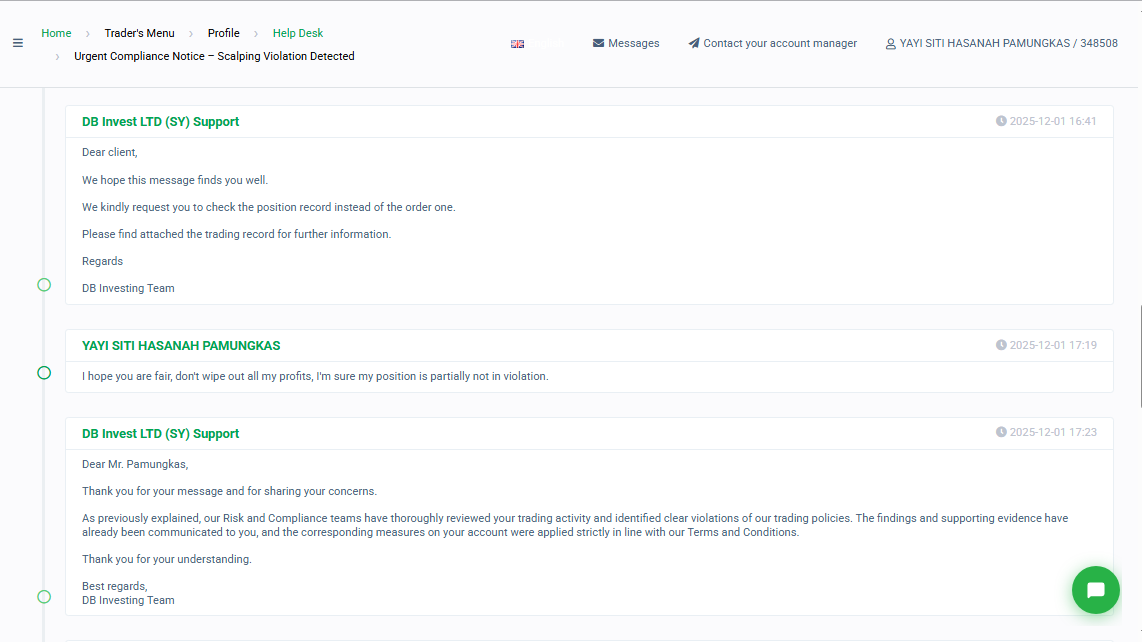This screenshot has width=1142, height=642.
Task: Open Trader's Menu breadcrumb
Action: point(139,33)
